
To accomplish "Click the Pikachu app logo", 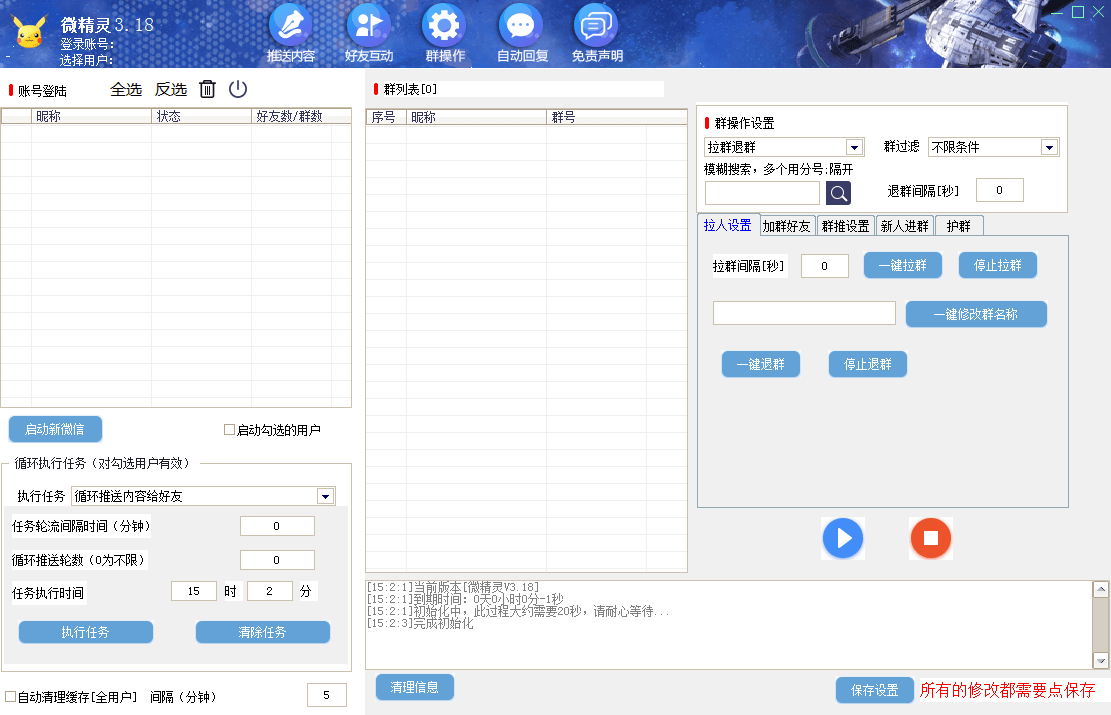I will coord(30,33).
